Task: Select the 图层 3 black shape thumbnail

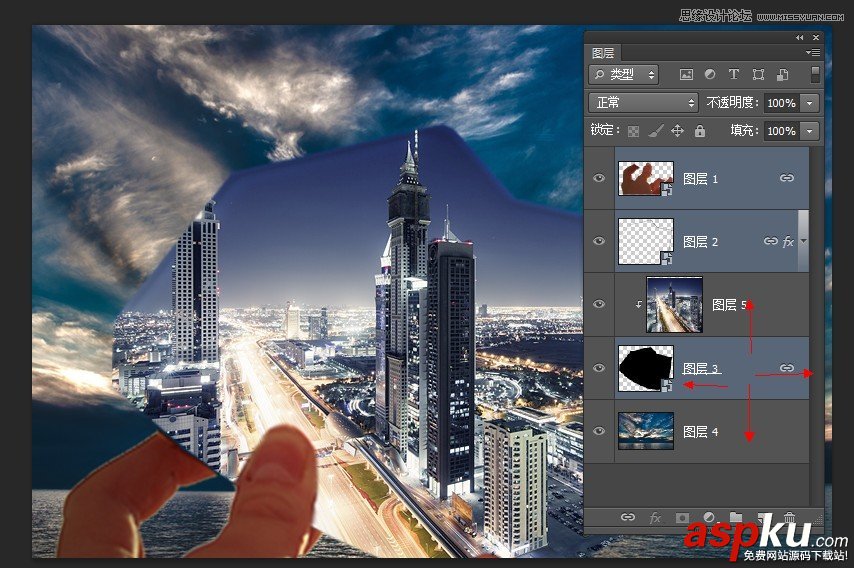Action: click(646, 368)
